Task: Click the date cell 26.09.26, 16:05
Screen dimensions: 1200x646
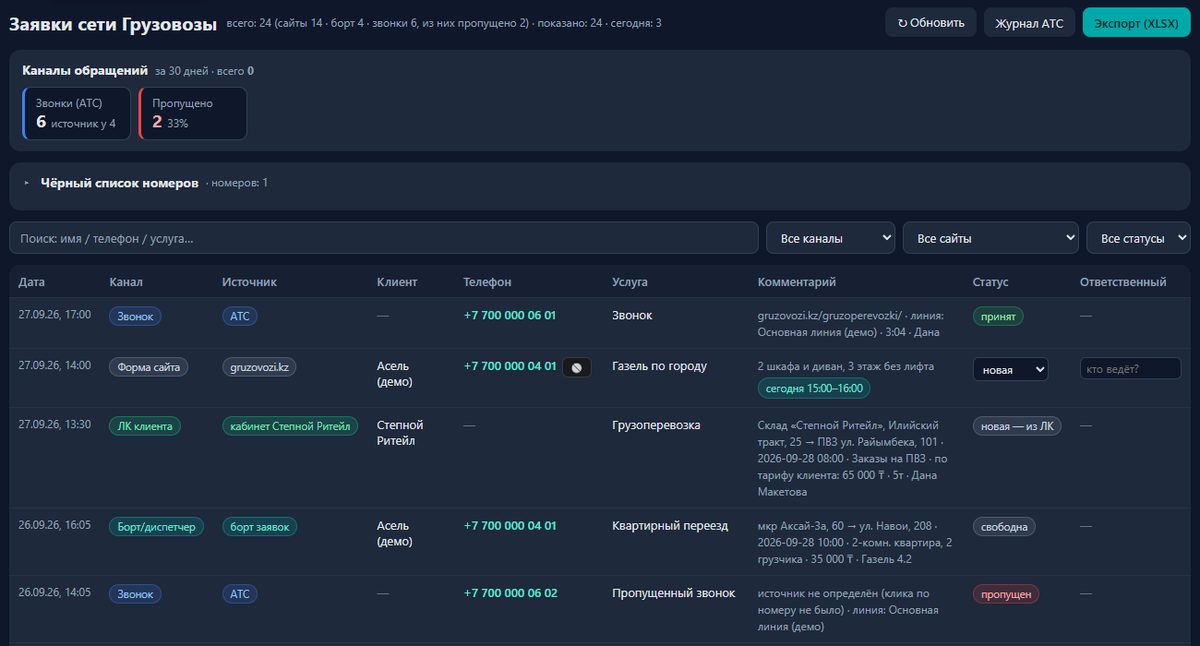Action: tap(54, 526)
